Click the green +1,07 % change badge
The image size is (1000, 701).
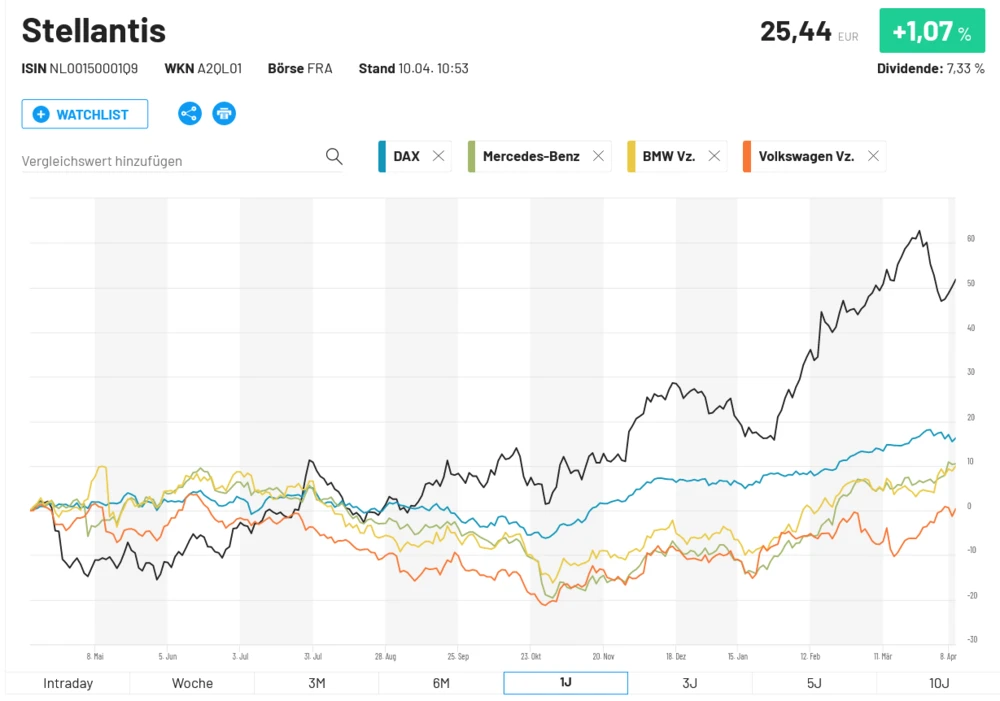click(x=932, y=31)
